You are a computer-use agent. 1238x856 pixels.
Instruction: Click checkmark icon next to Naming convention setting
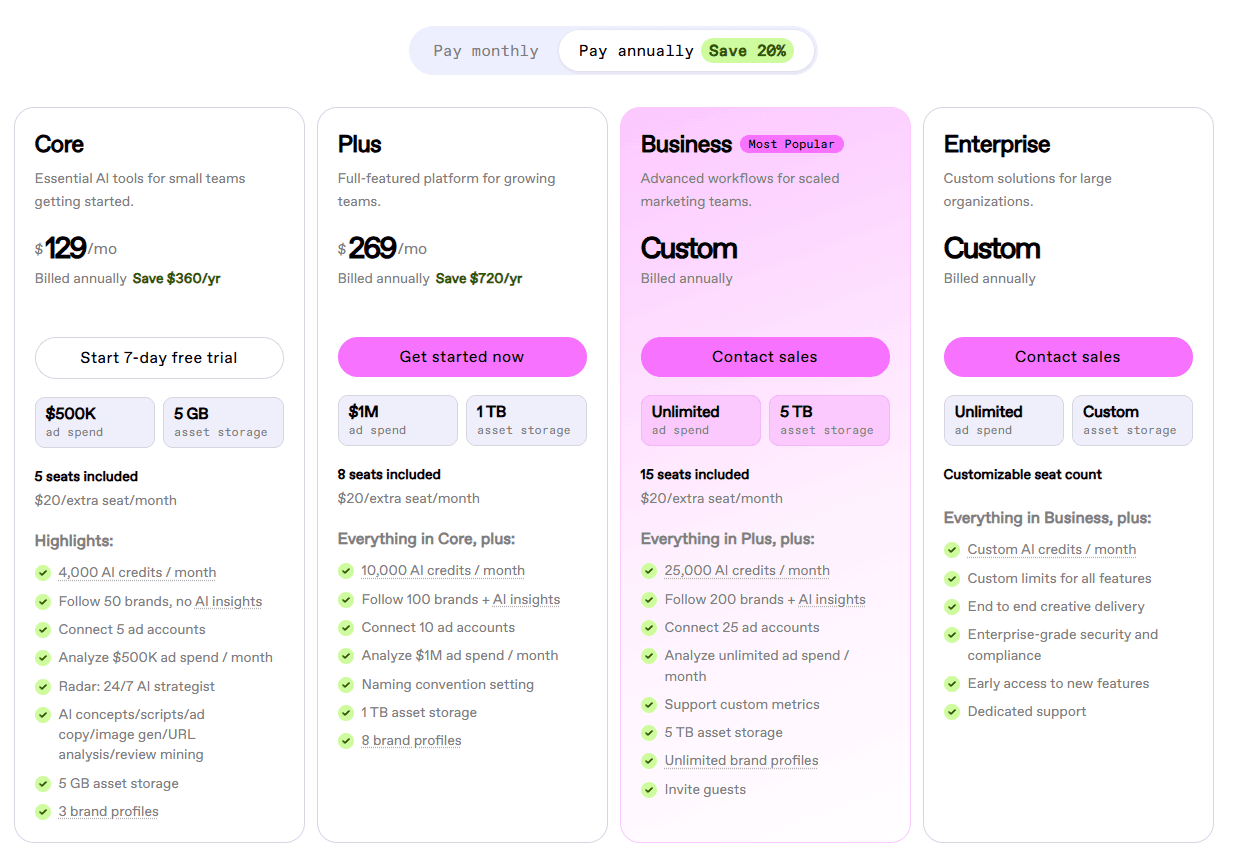346,685
